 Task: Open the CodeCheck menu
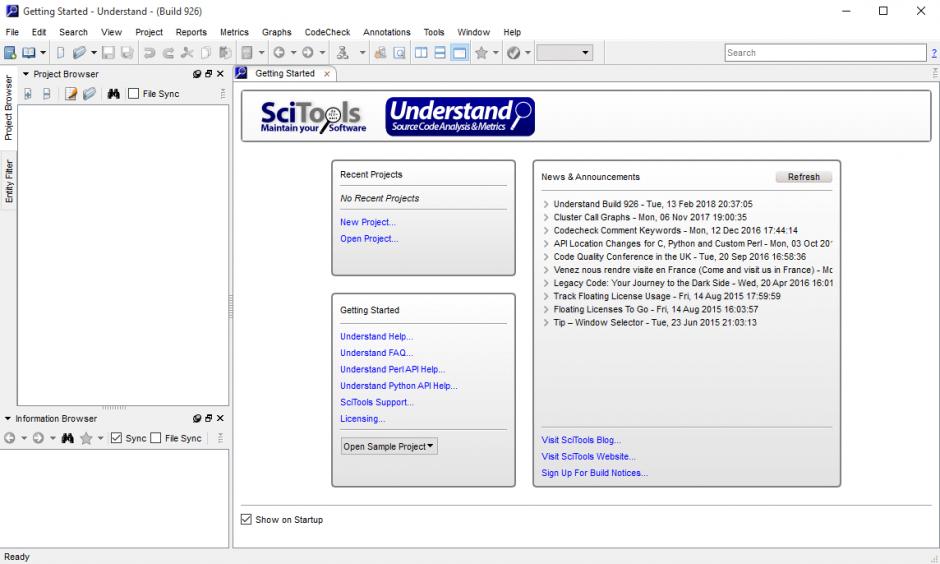(327, 32)
